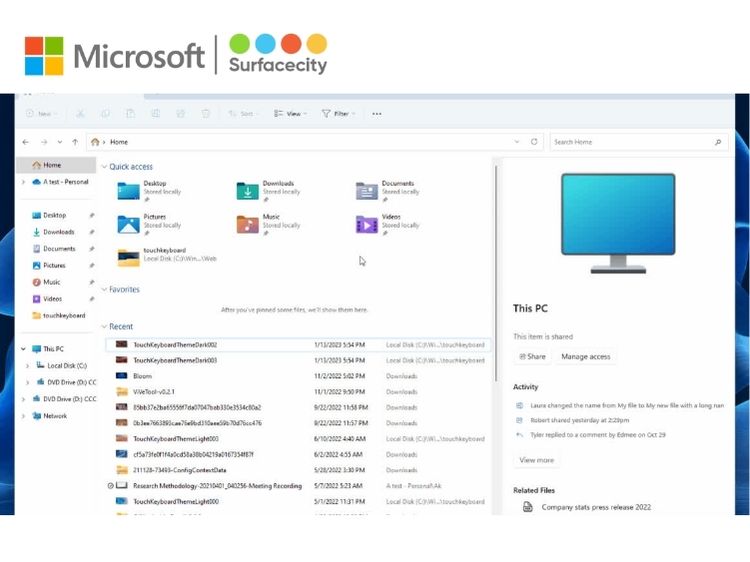Click View more under Activity
The width and height of the screenshot is (750, 562).
click(536, 460)
